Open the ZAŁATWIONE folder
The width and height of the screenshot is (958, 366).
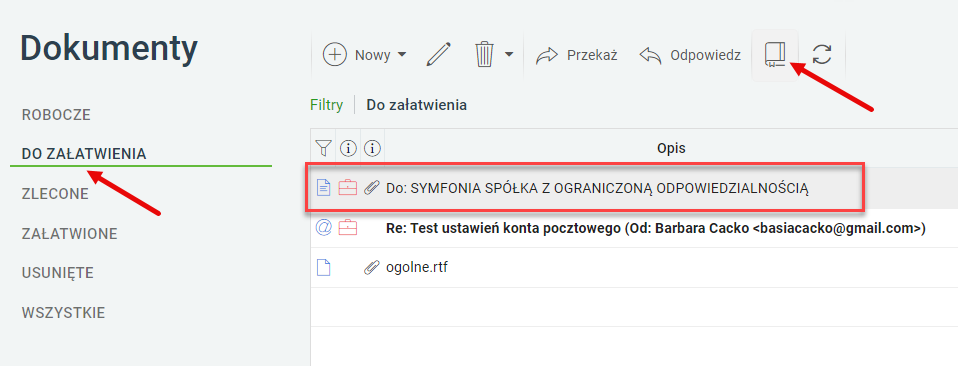click(70, 234)
